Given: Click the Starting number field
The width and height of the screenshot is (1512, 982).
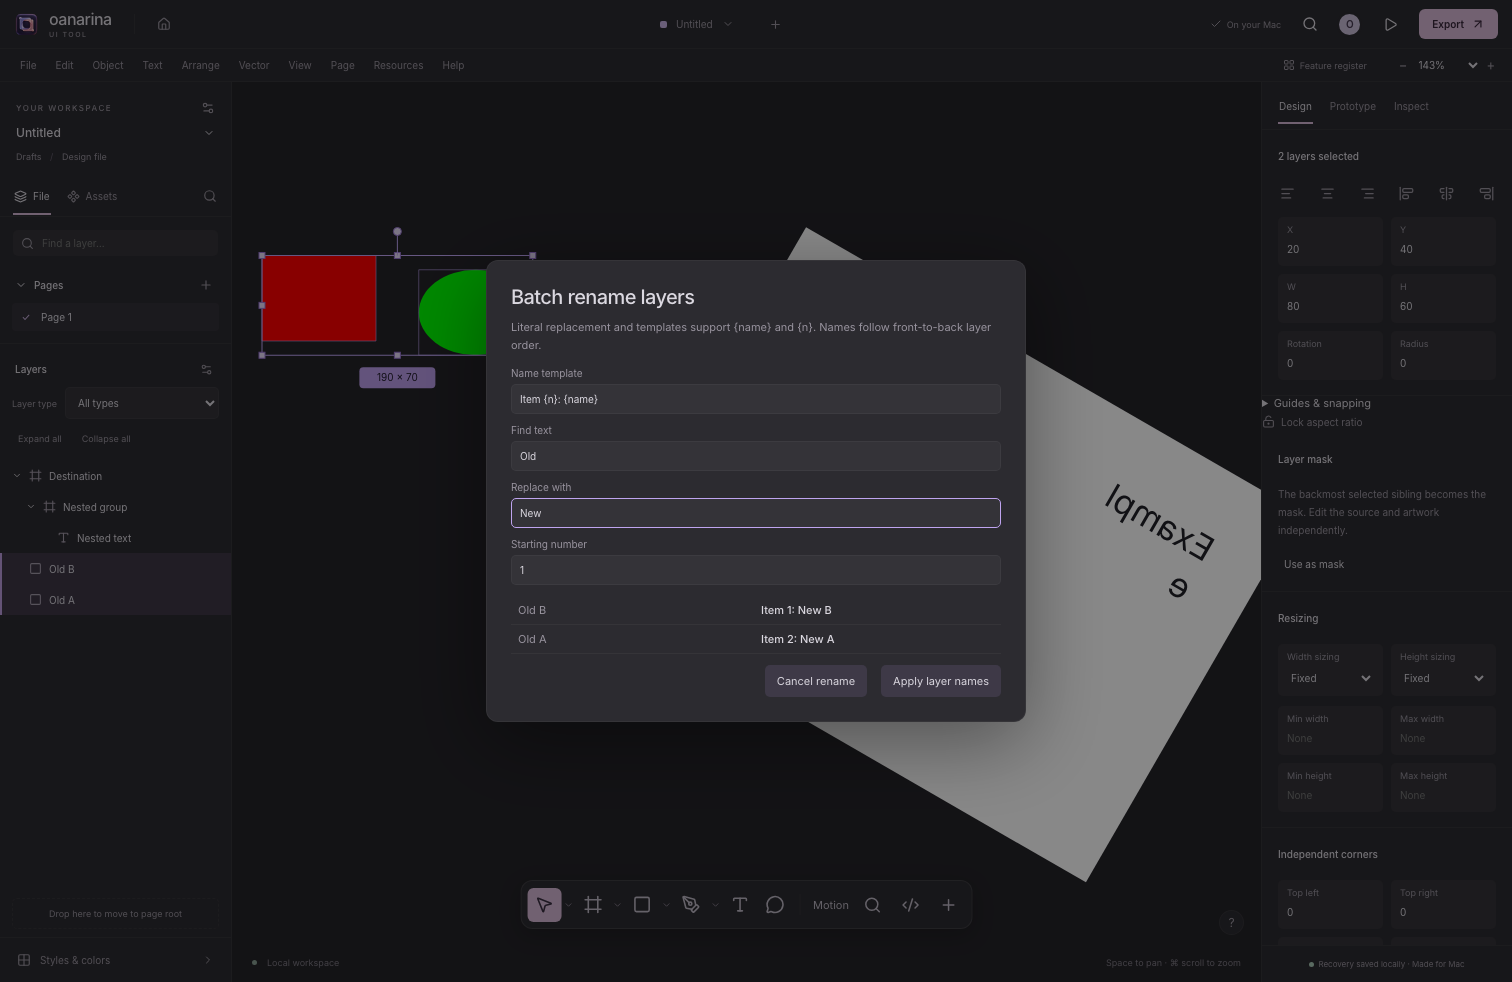Looking at the screenshot, I should (x=756, y=570).
